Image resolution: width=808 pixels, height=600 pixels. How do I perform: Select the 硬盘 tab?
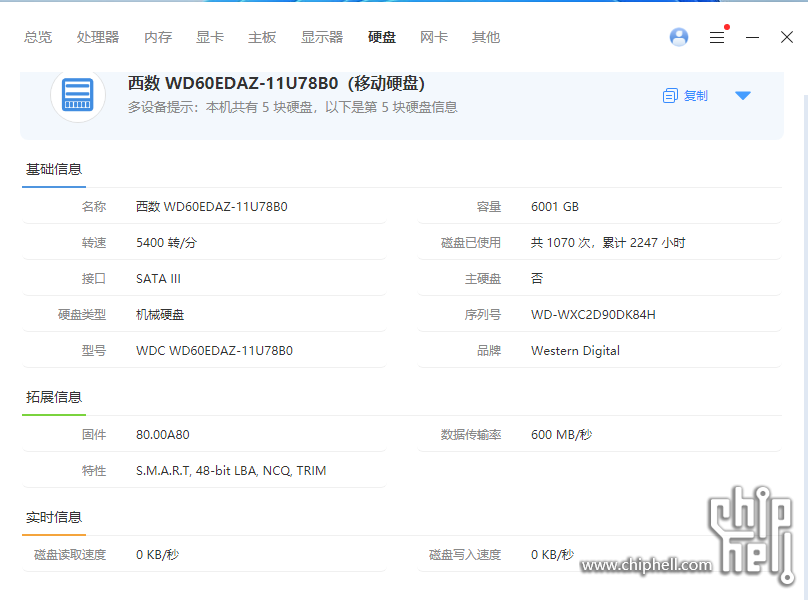pos(382,37)
